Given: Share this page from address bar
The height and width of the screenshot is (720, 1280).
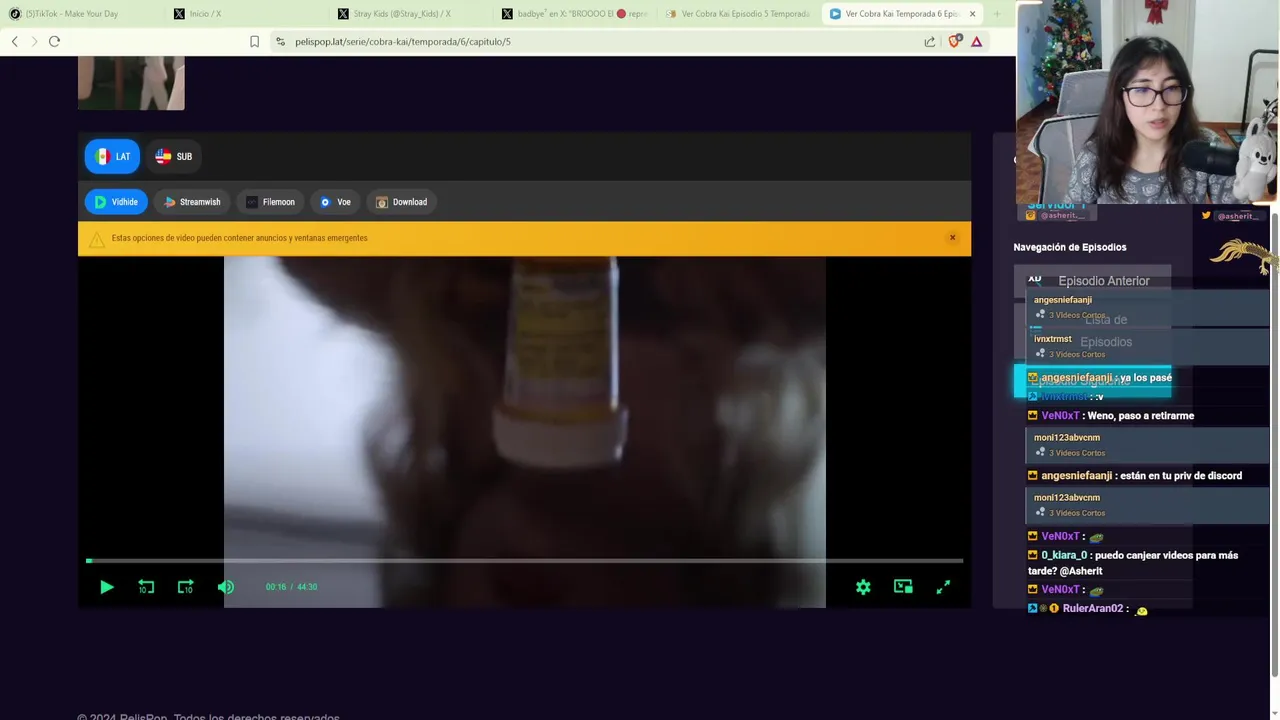Looking at the screenshot, I should (930, 41).
